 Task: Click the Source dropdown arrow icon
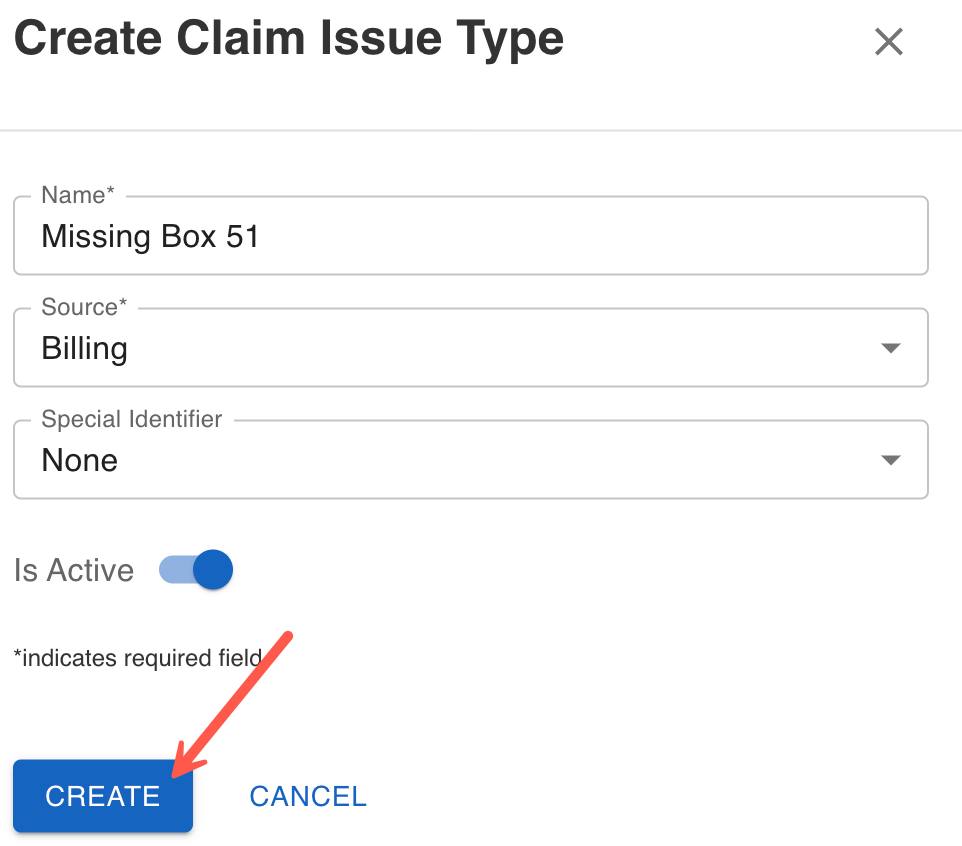889,348
